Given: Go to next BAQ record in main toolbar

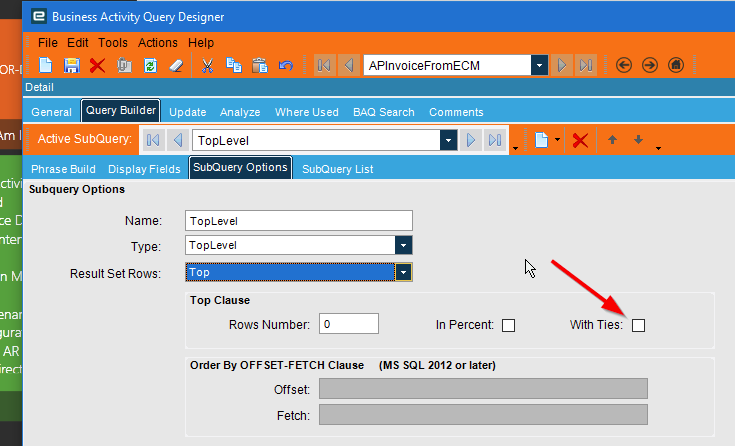Looking at the screenshot, I should pyautogui.click(x=562, y=65).
